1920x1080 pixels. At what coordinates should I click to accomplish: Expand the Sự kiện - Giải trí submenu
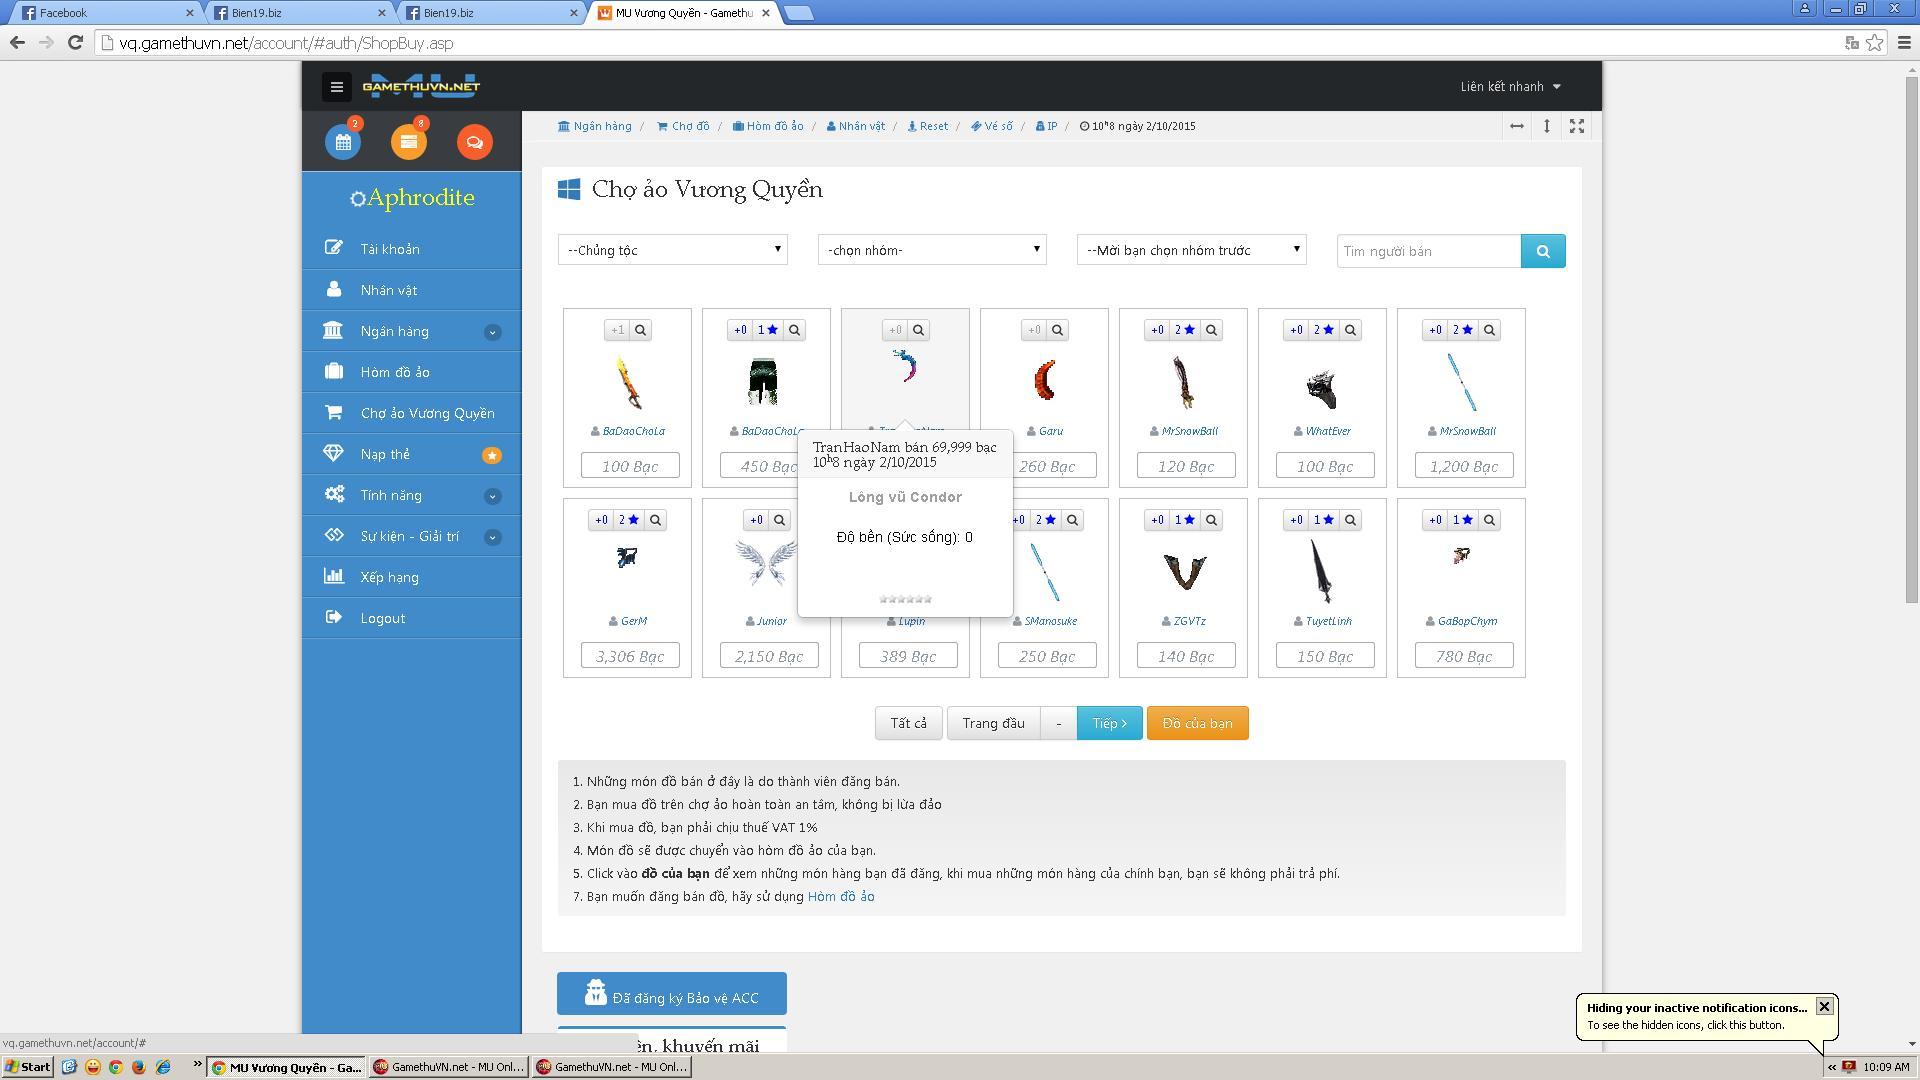(492, 537)
